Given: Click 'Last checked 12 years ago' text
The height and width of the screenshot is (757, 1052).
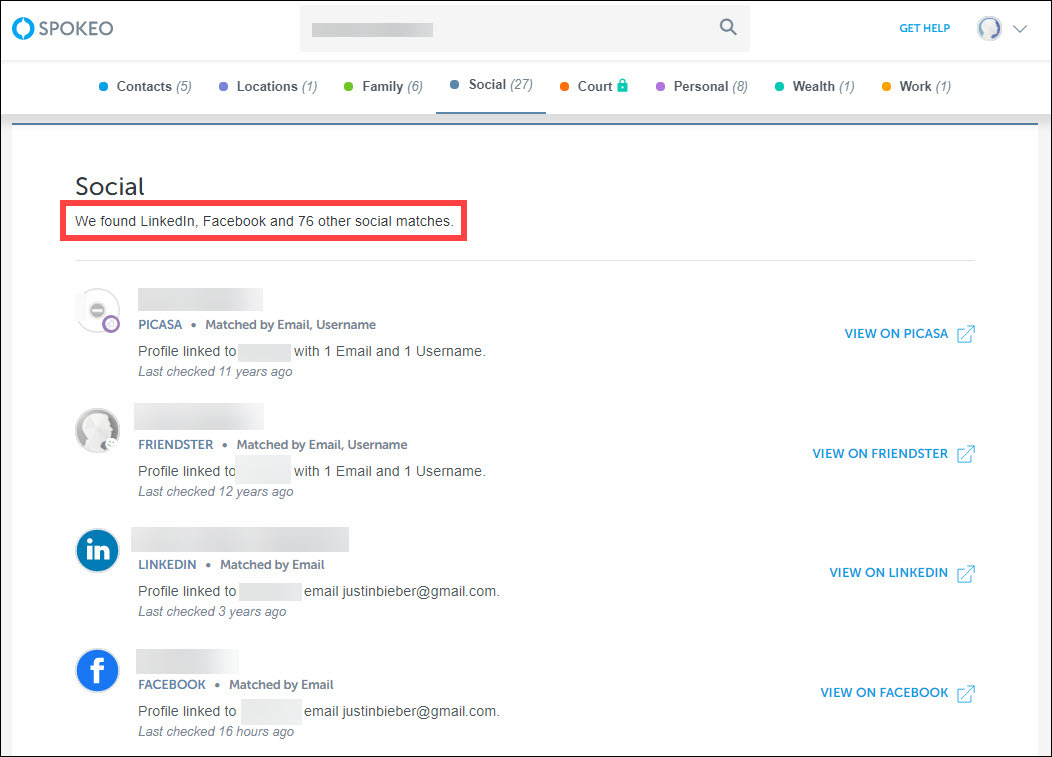Looking at the screenshot, I should tap(216, 492).
